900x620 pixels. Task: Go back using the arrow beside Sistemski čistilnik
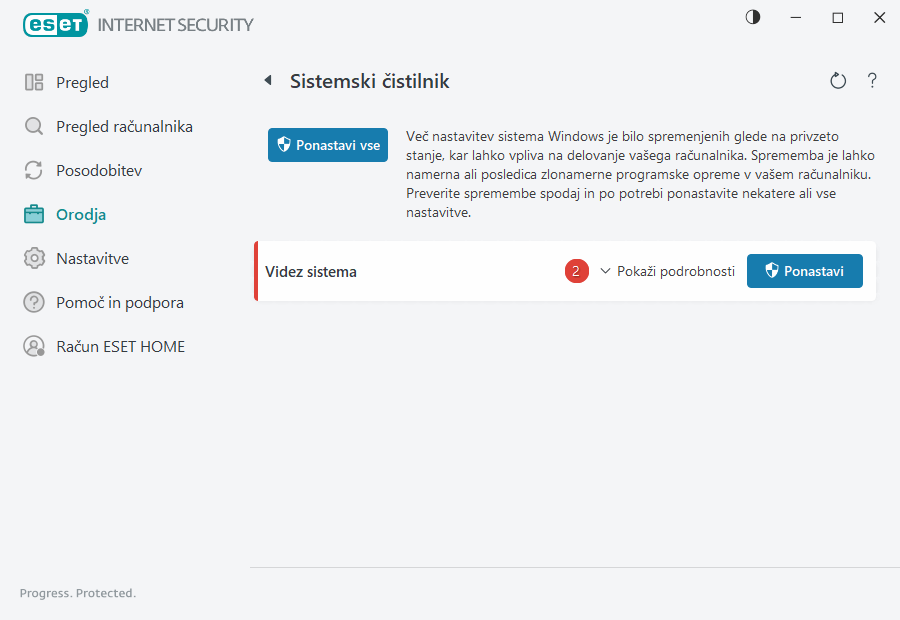[268, 81]
